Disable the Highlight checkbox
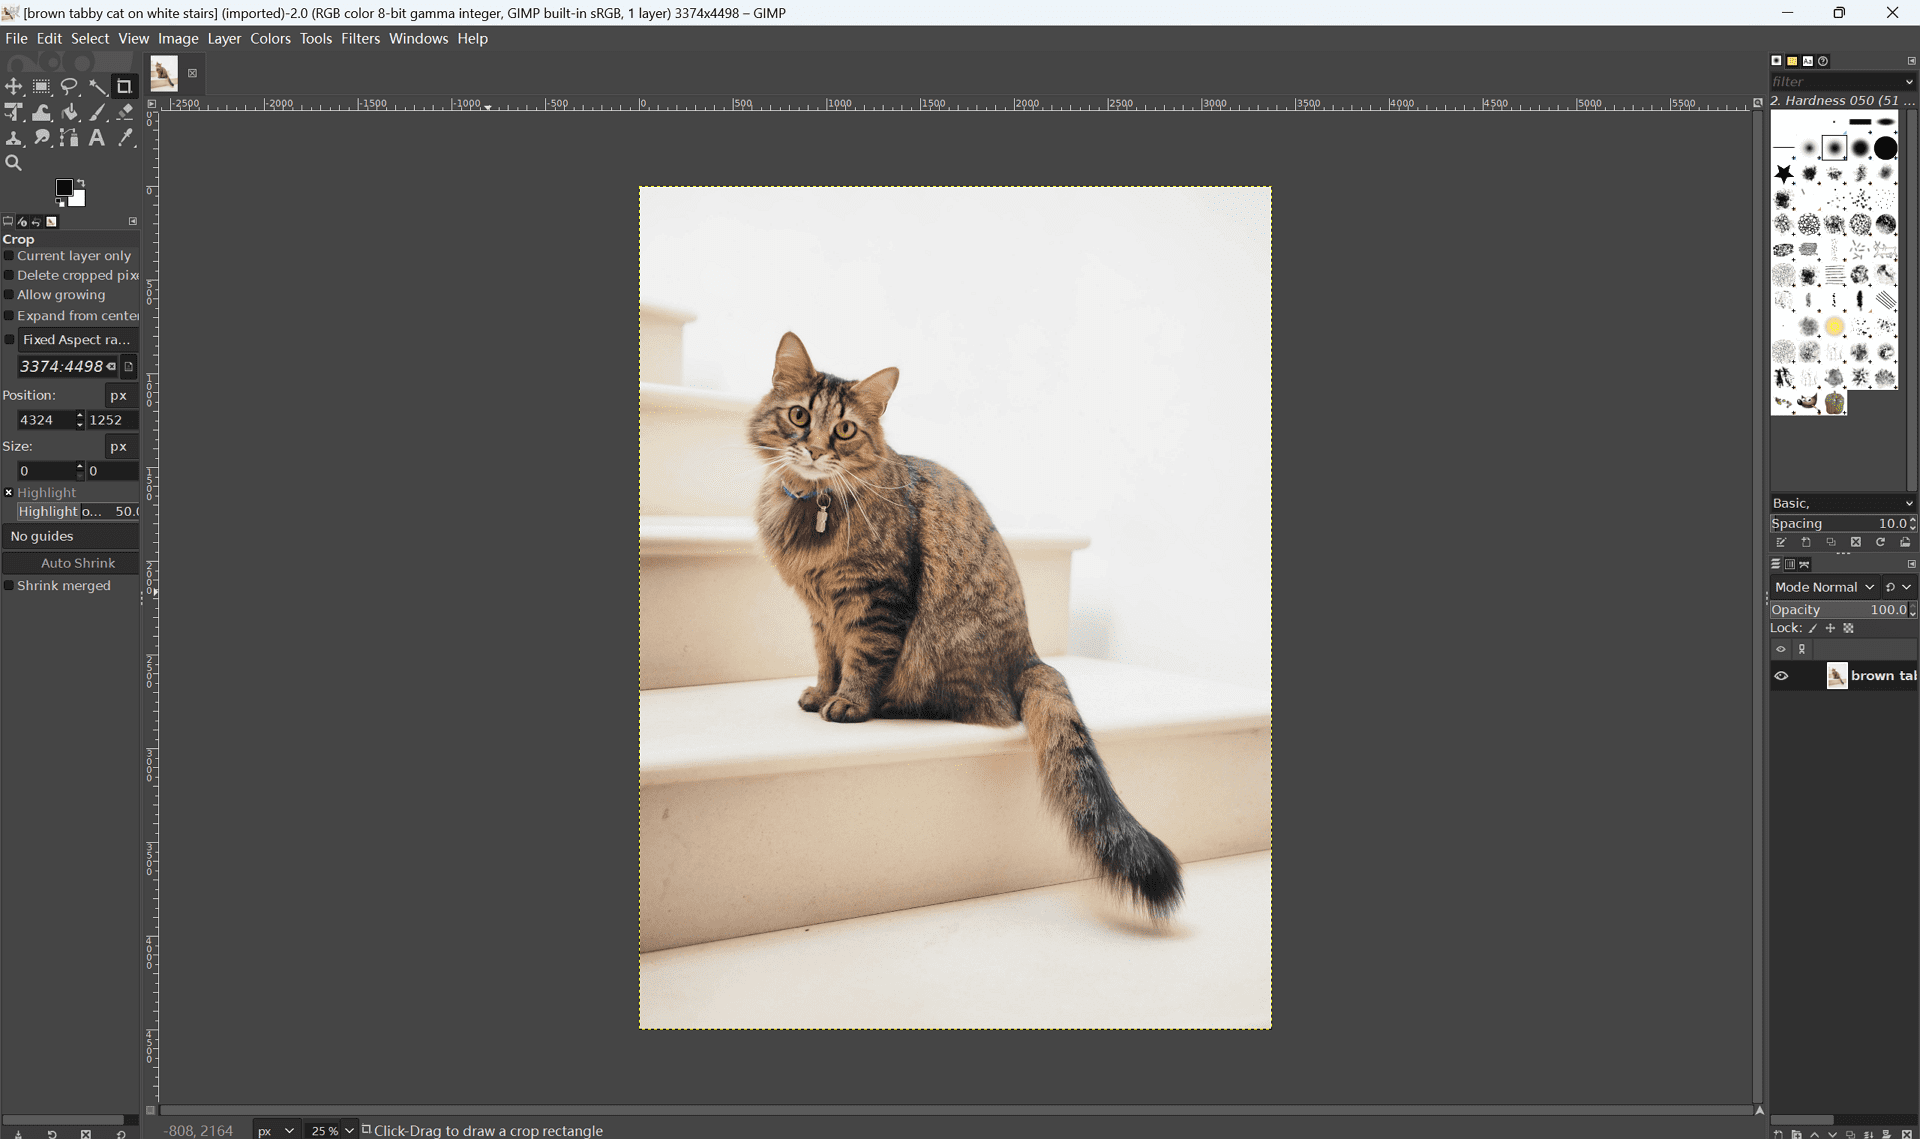Screen dimensions: 1920x1139 pyautogui.click(x=9, y=493)
